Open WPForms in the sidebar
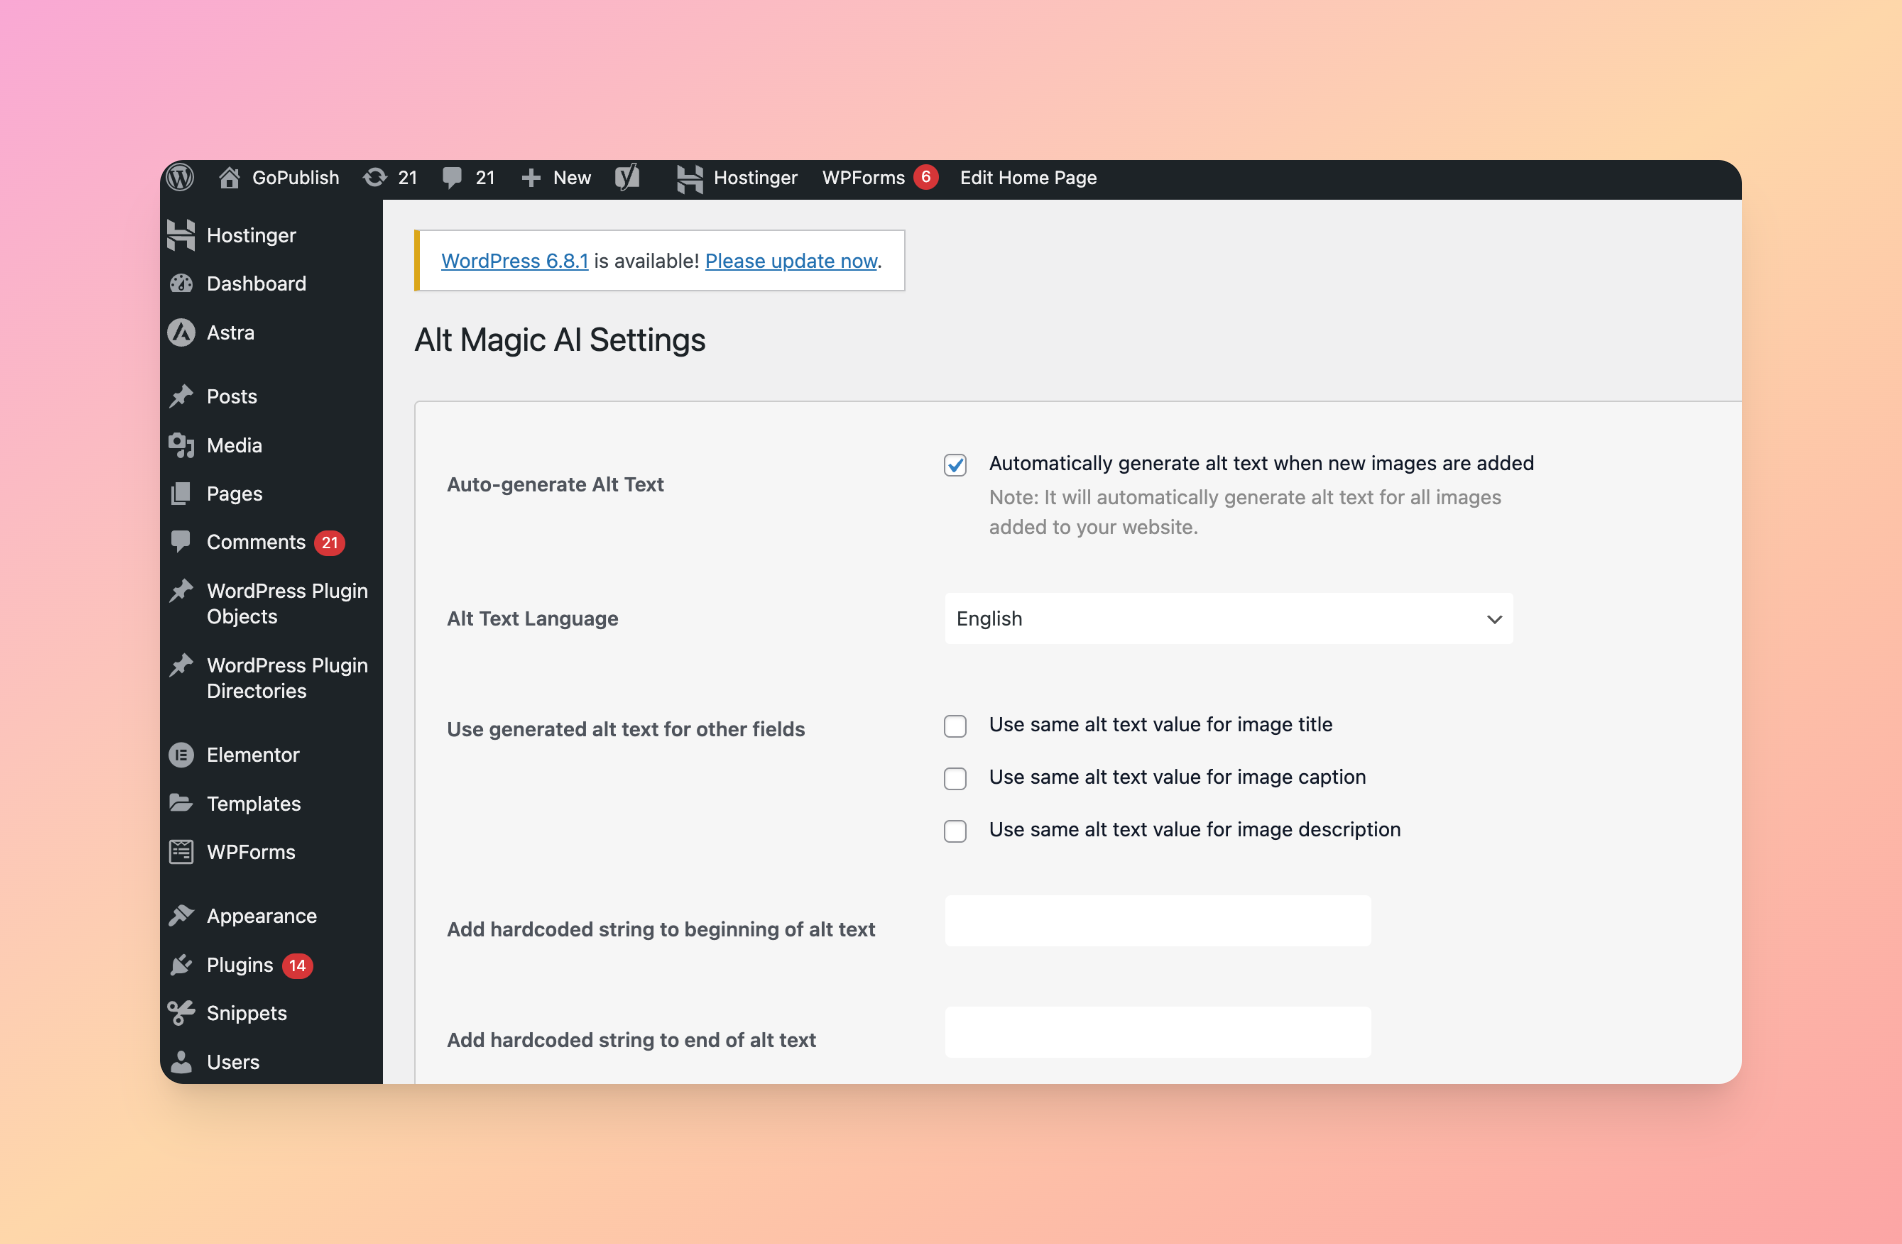Screen dimensions: 1902x1244 pyautogui.click(x=271, y=852)
